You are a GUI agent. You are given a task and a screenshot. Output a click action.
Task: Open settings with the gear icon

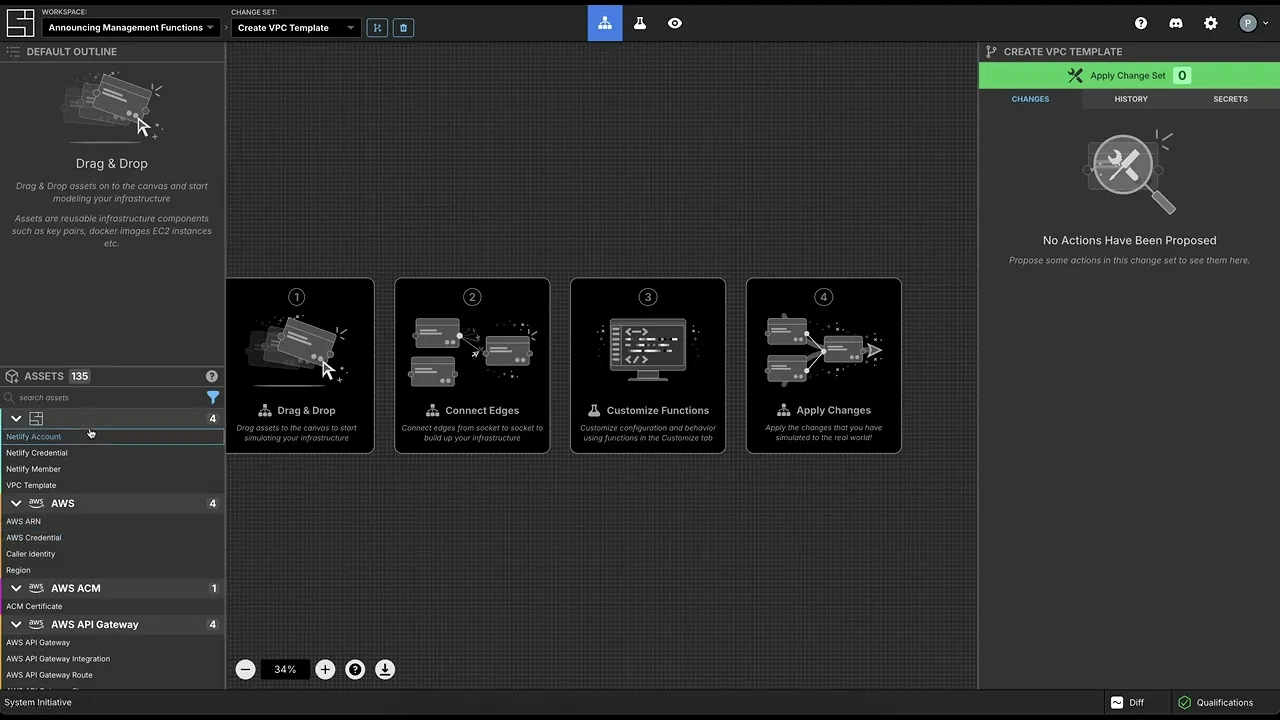click(1211, 23)
